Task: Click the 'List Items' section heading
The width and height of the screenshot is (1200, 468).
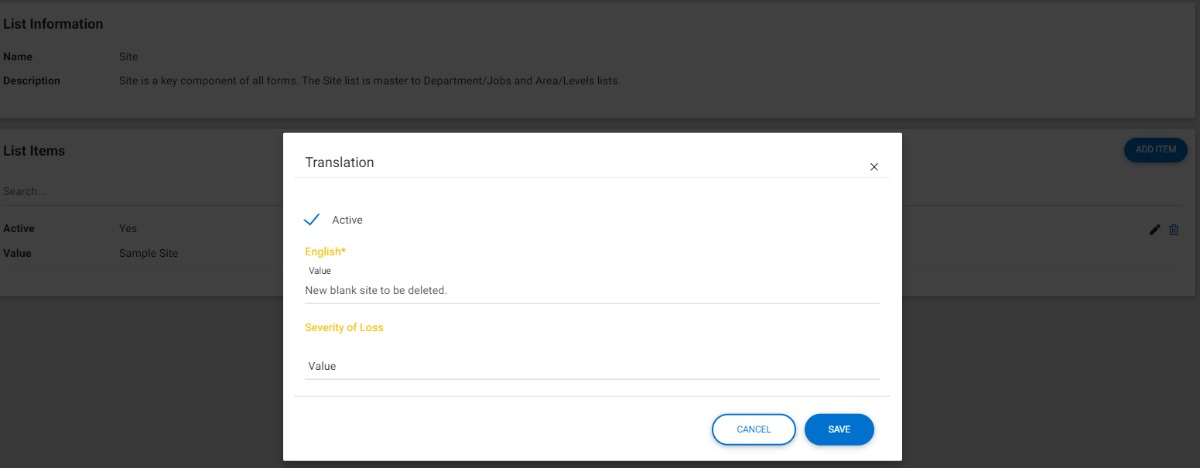Action: (x=34, y=151)
